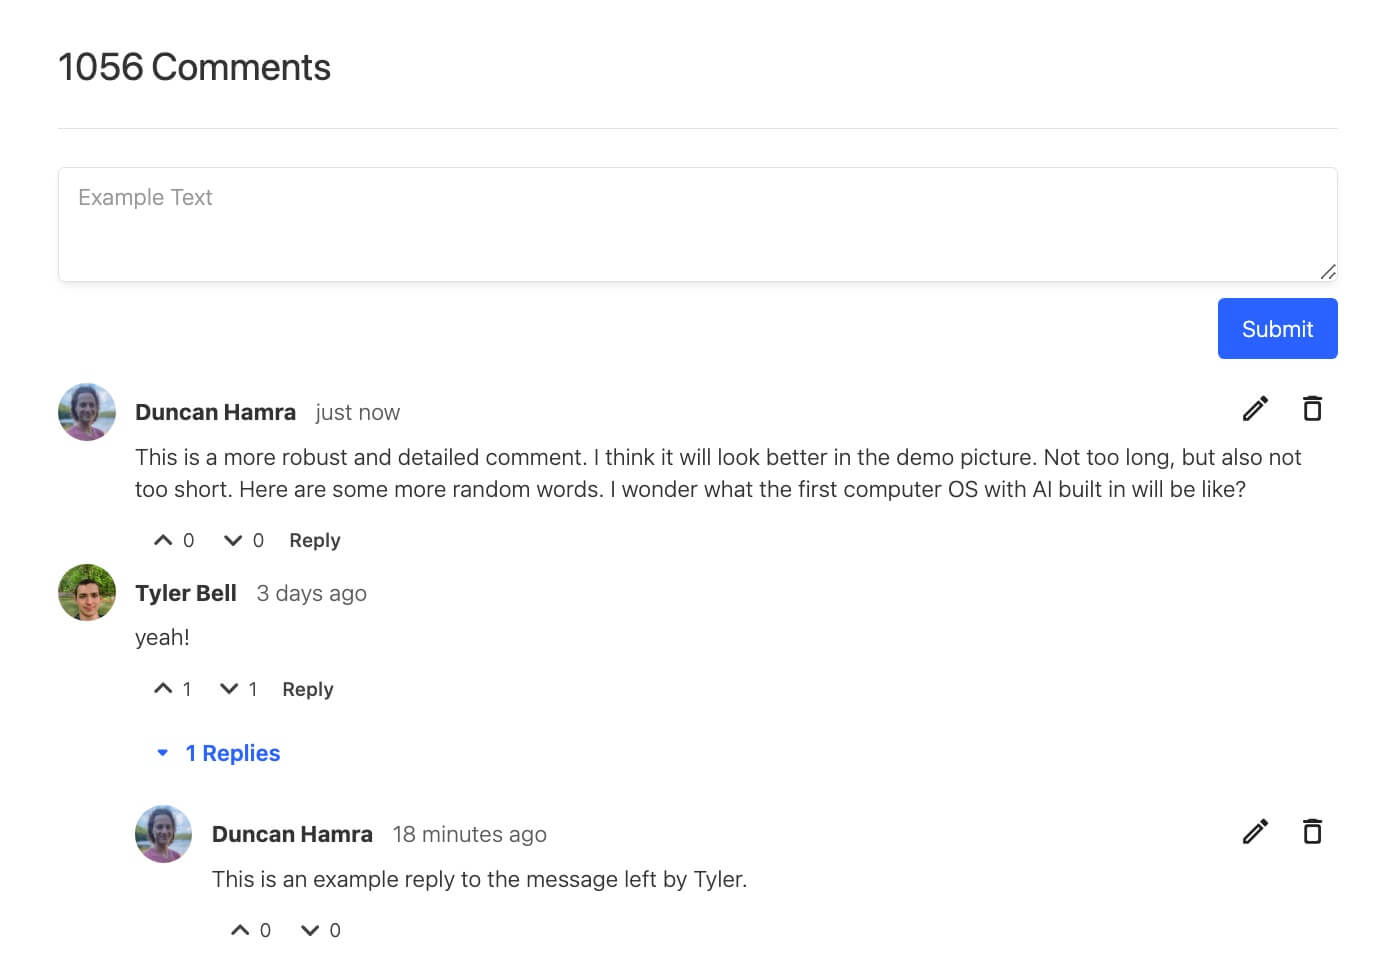Edit Duncan Hamra's top comment with pencil icon

1255,409
